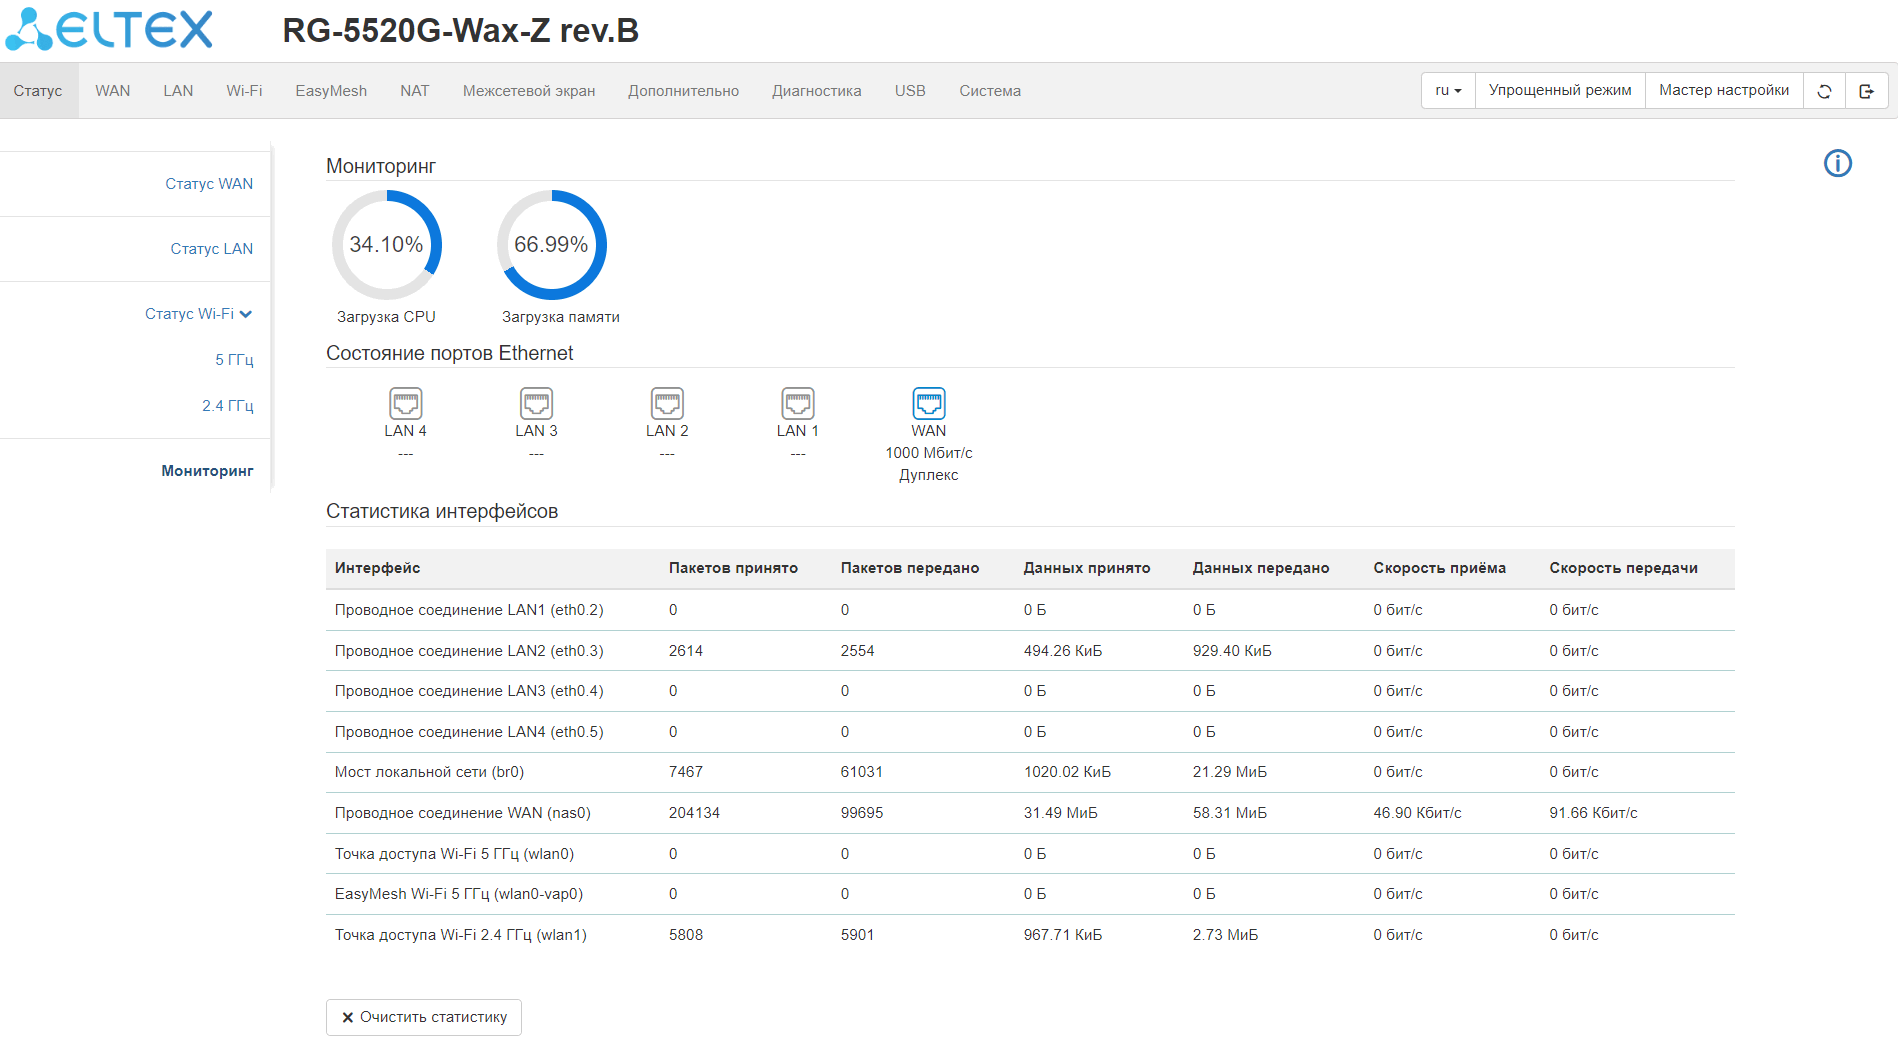This screenshot has width=1898, height=1041.
Task: Open the info help icon
Action: coord(1838,163)
